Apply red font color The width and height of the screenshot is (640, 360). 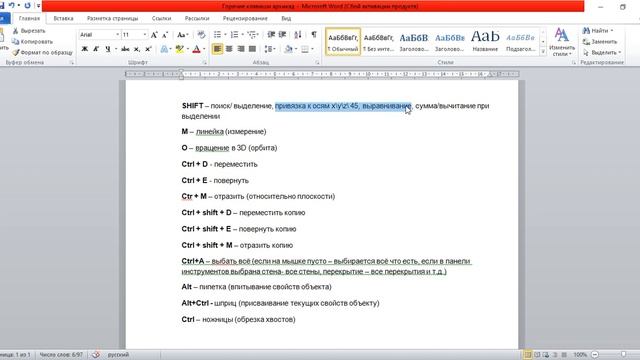pyautogui.click(x=196, y=49)
